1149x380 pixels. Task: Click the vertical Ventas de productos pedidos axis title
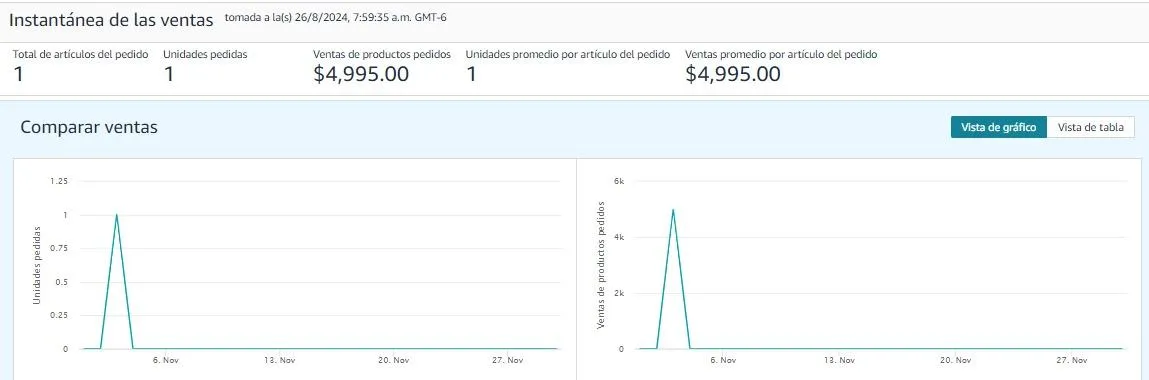click(x=600, y=264)
